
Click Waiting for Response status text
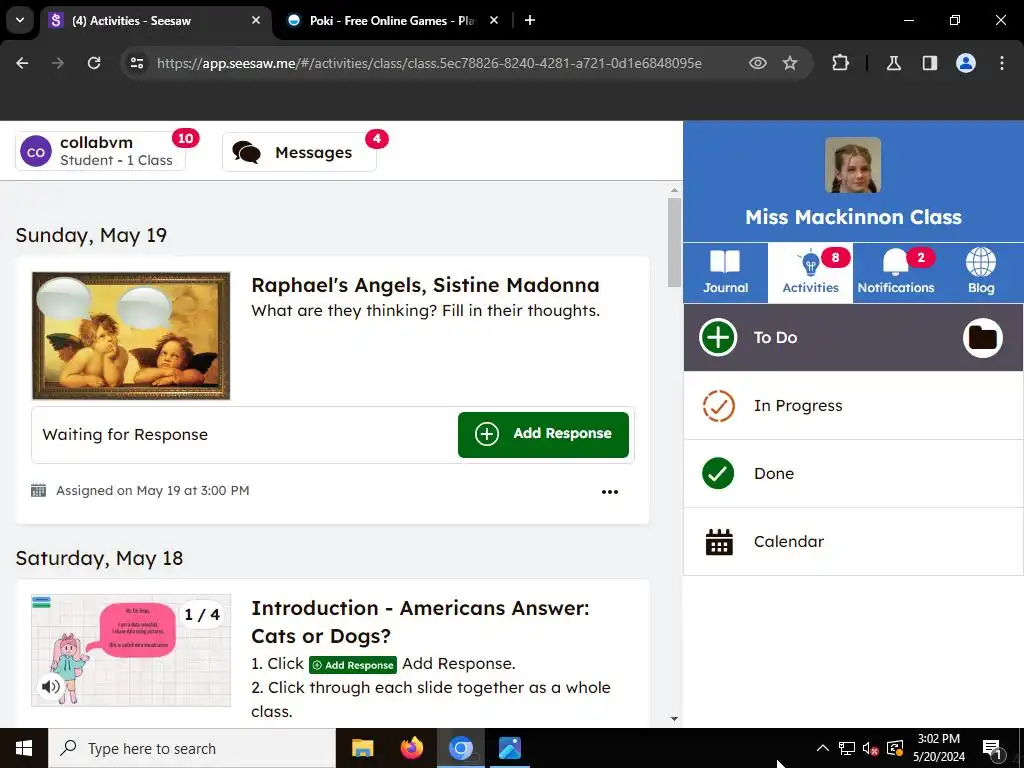(125, 435)
